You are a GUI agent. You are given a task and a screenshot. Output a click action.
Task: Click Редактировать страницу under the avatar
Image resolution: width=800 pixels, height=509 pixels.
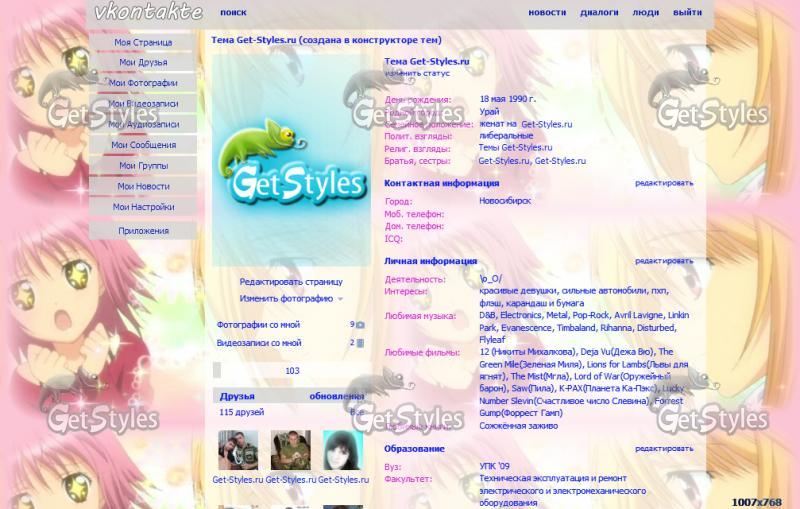click(x=291, y=282)
